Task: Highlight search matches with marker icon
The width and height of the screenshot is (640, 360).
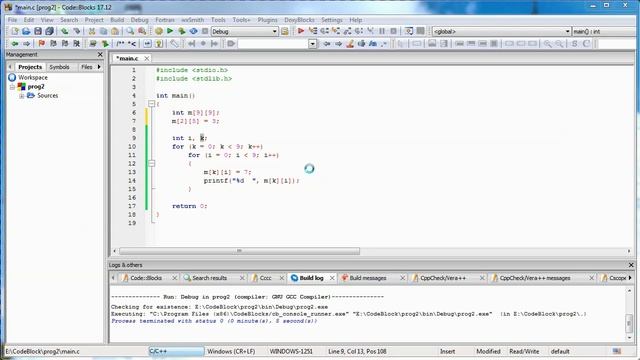Action: pos(350,43)
